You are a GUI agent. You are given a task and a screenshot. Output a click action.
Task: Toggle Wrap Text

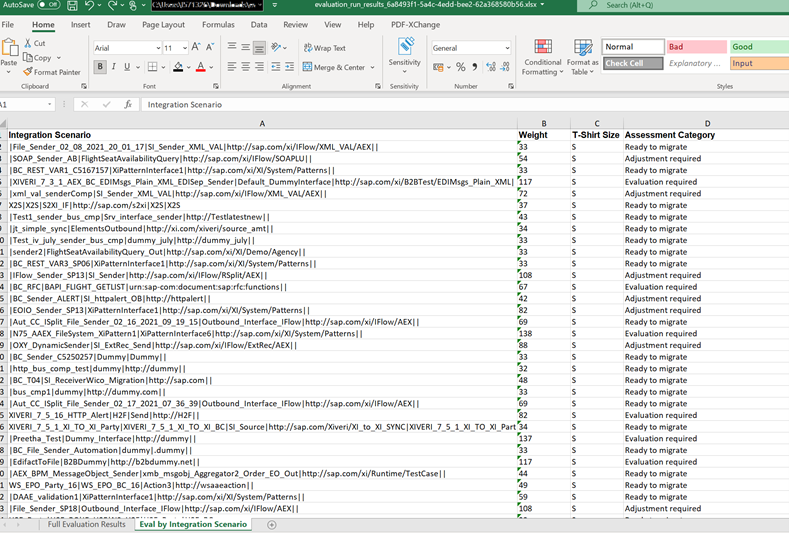point(325,48)
